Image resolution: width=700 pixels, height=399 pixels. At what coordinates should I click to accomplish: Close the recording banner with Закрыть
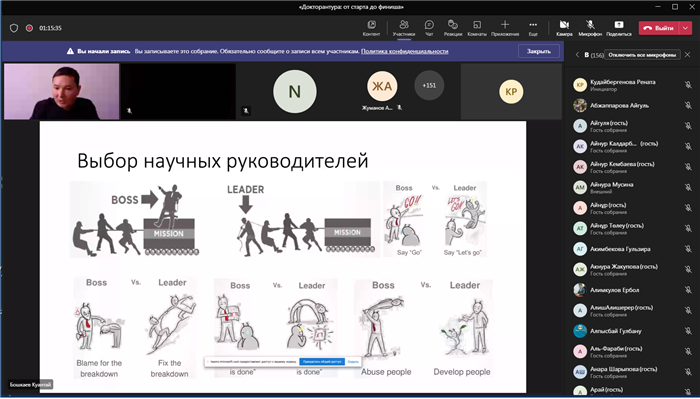click(538, 51)
